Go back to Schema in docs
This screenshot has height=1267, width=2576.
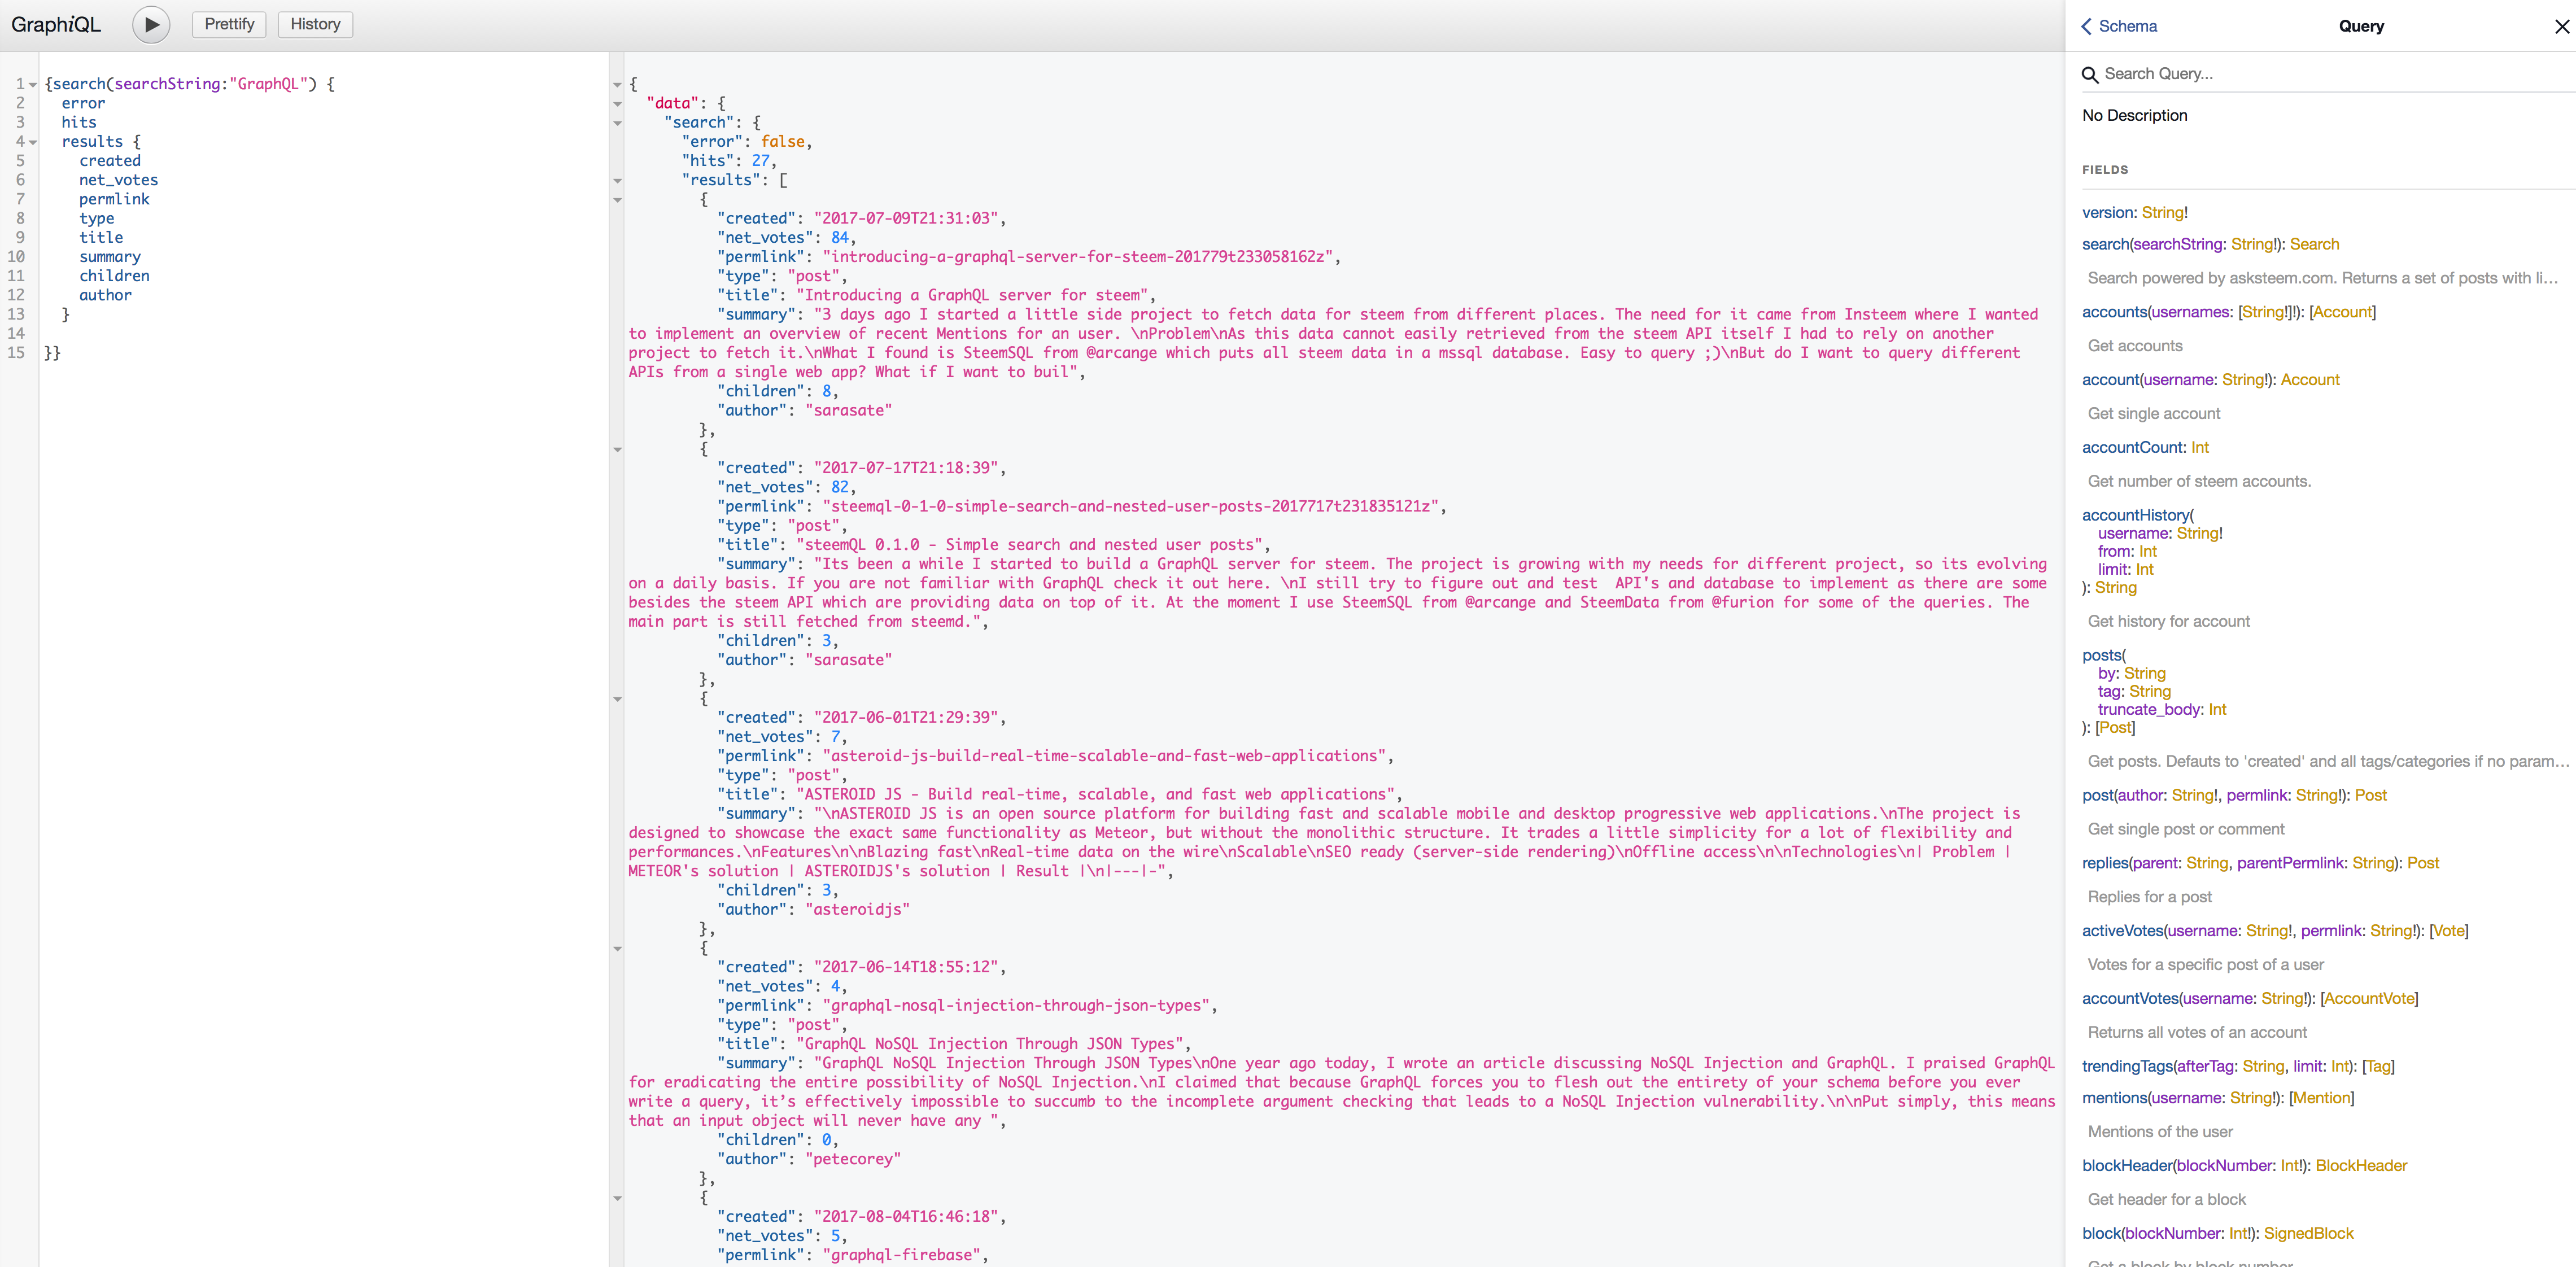click(x=2119, y=26)
